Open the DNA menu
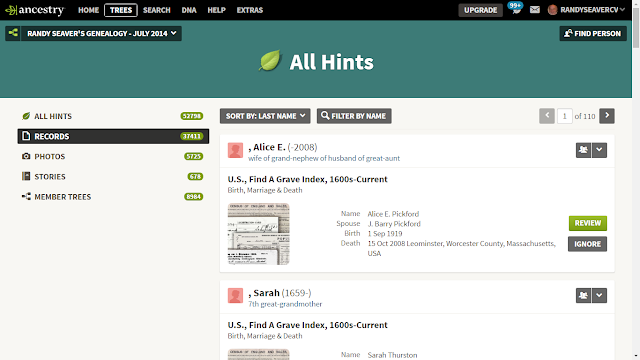 (189, 10)
